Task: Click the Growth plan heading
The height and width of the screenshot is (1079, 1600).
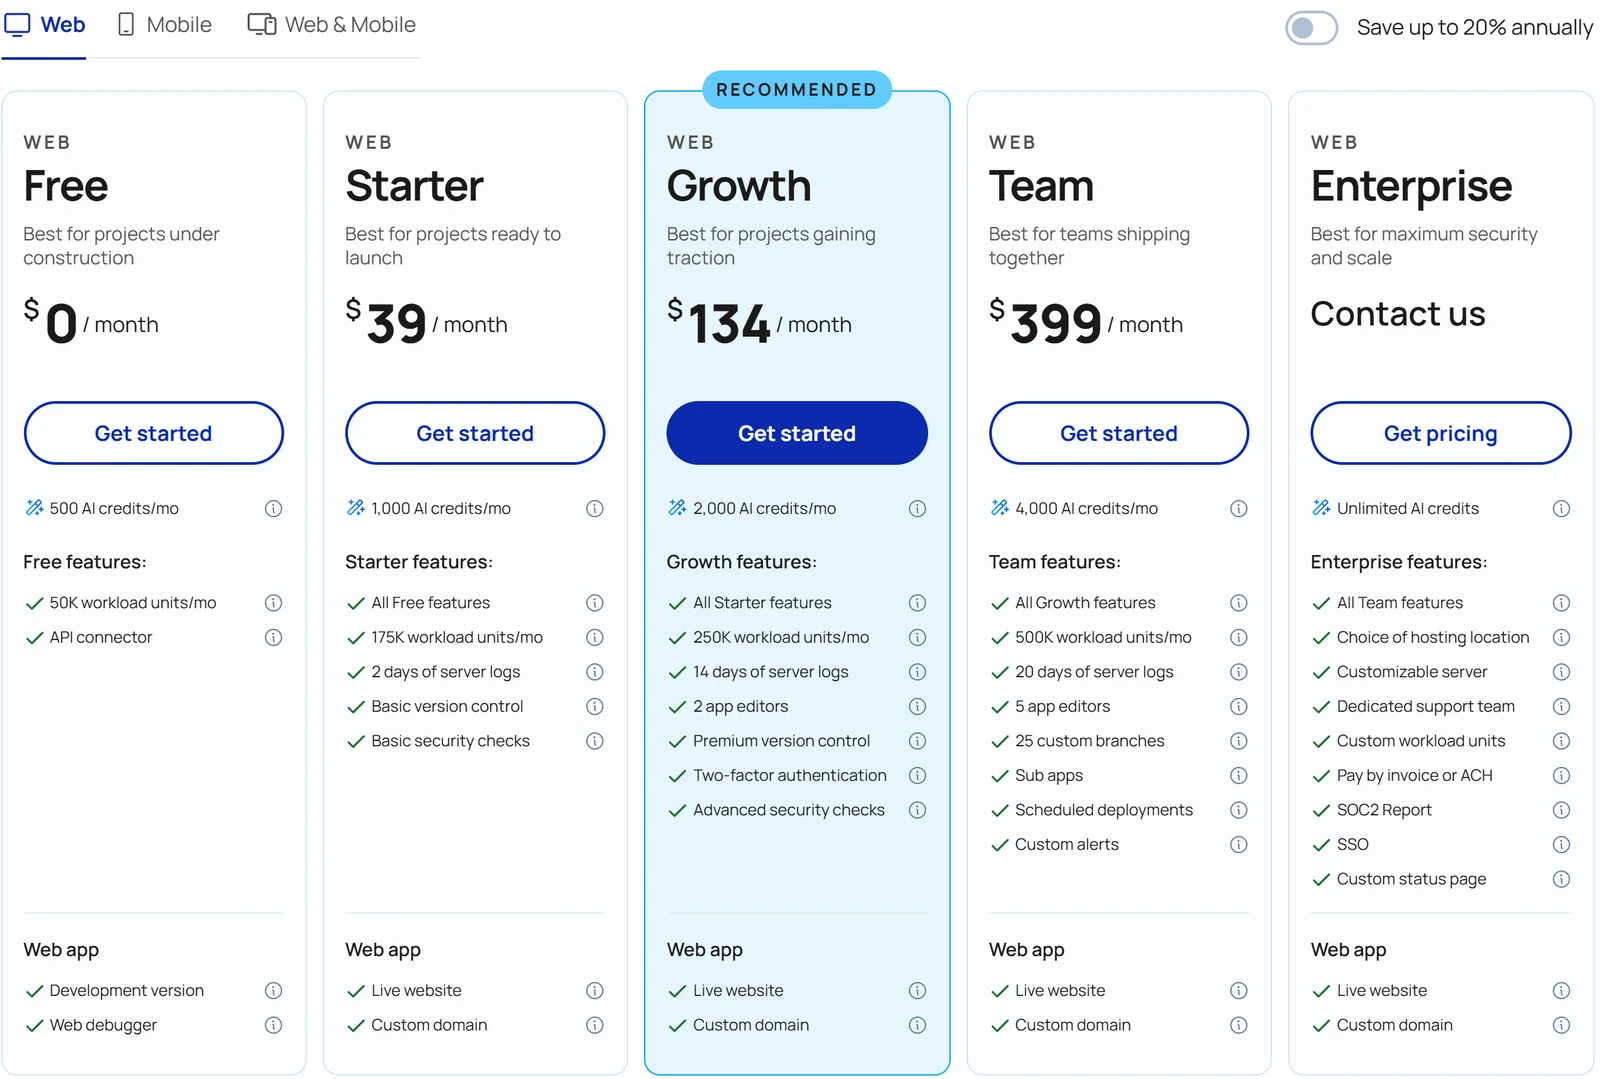Action: tap(739, 186)
